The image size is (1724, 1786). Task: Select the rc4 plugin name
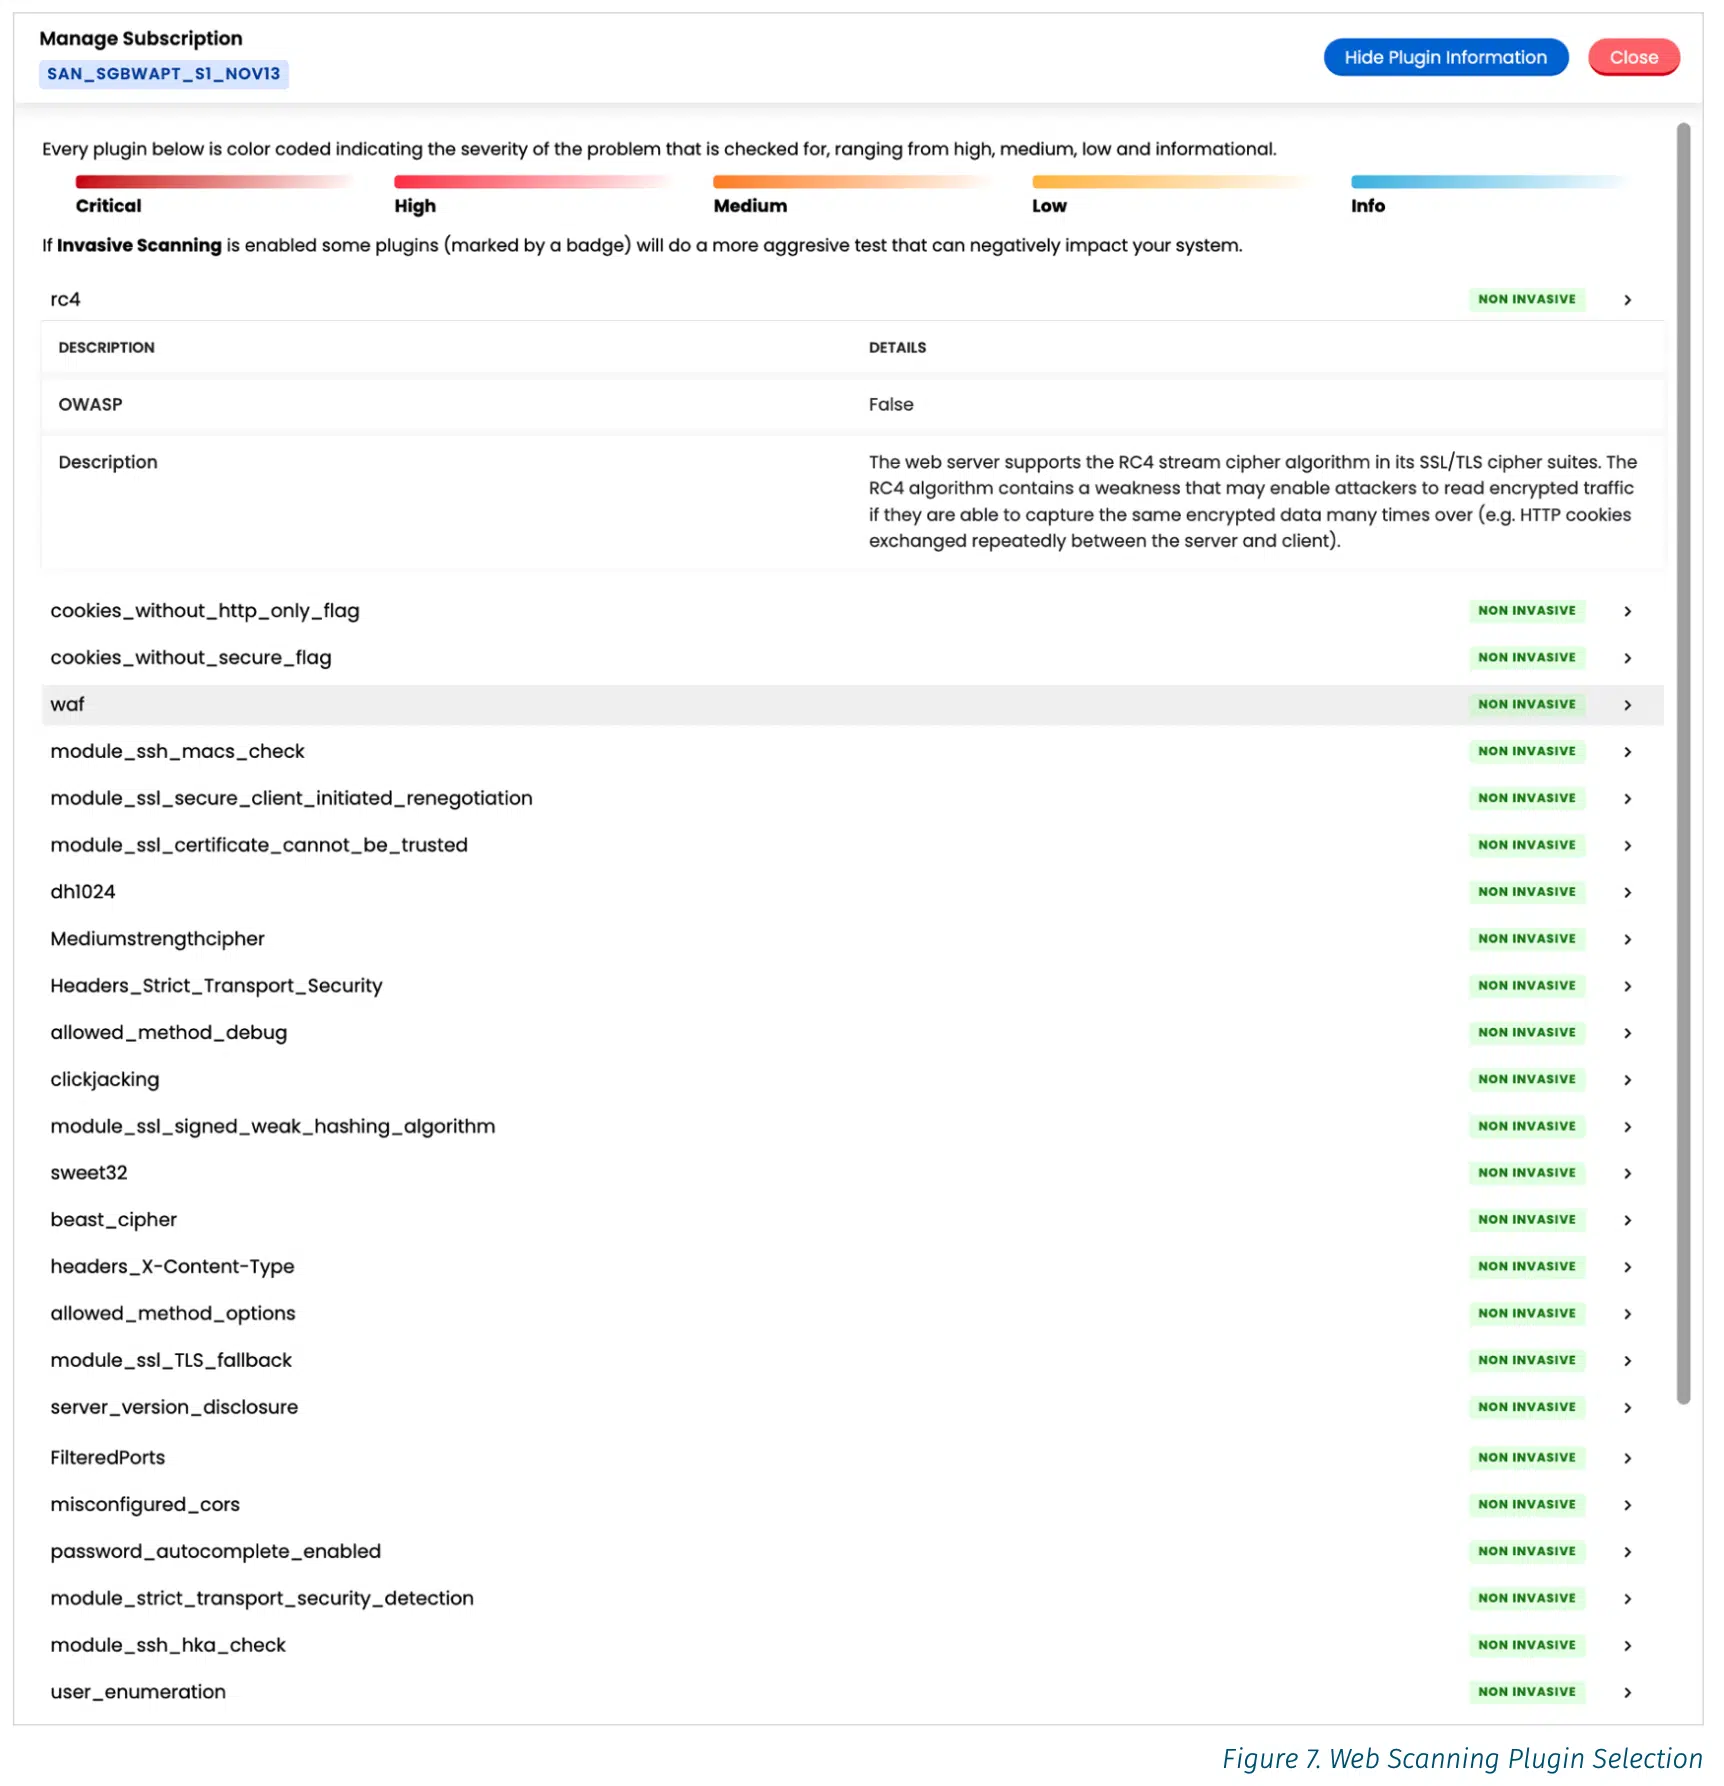(x=65, y=300)
